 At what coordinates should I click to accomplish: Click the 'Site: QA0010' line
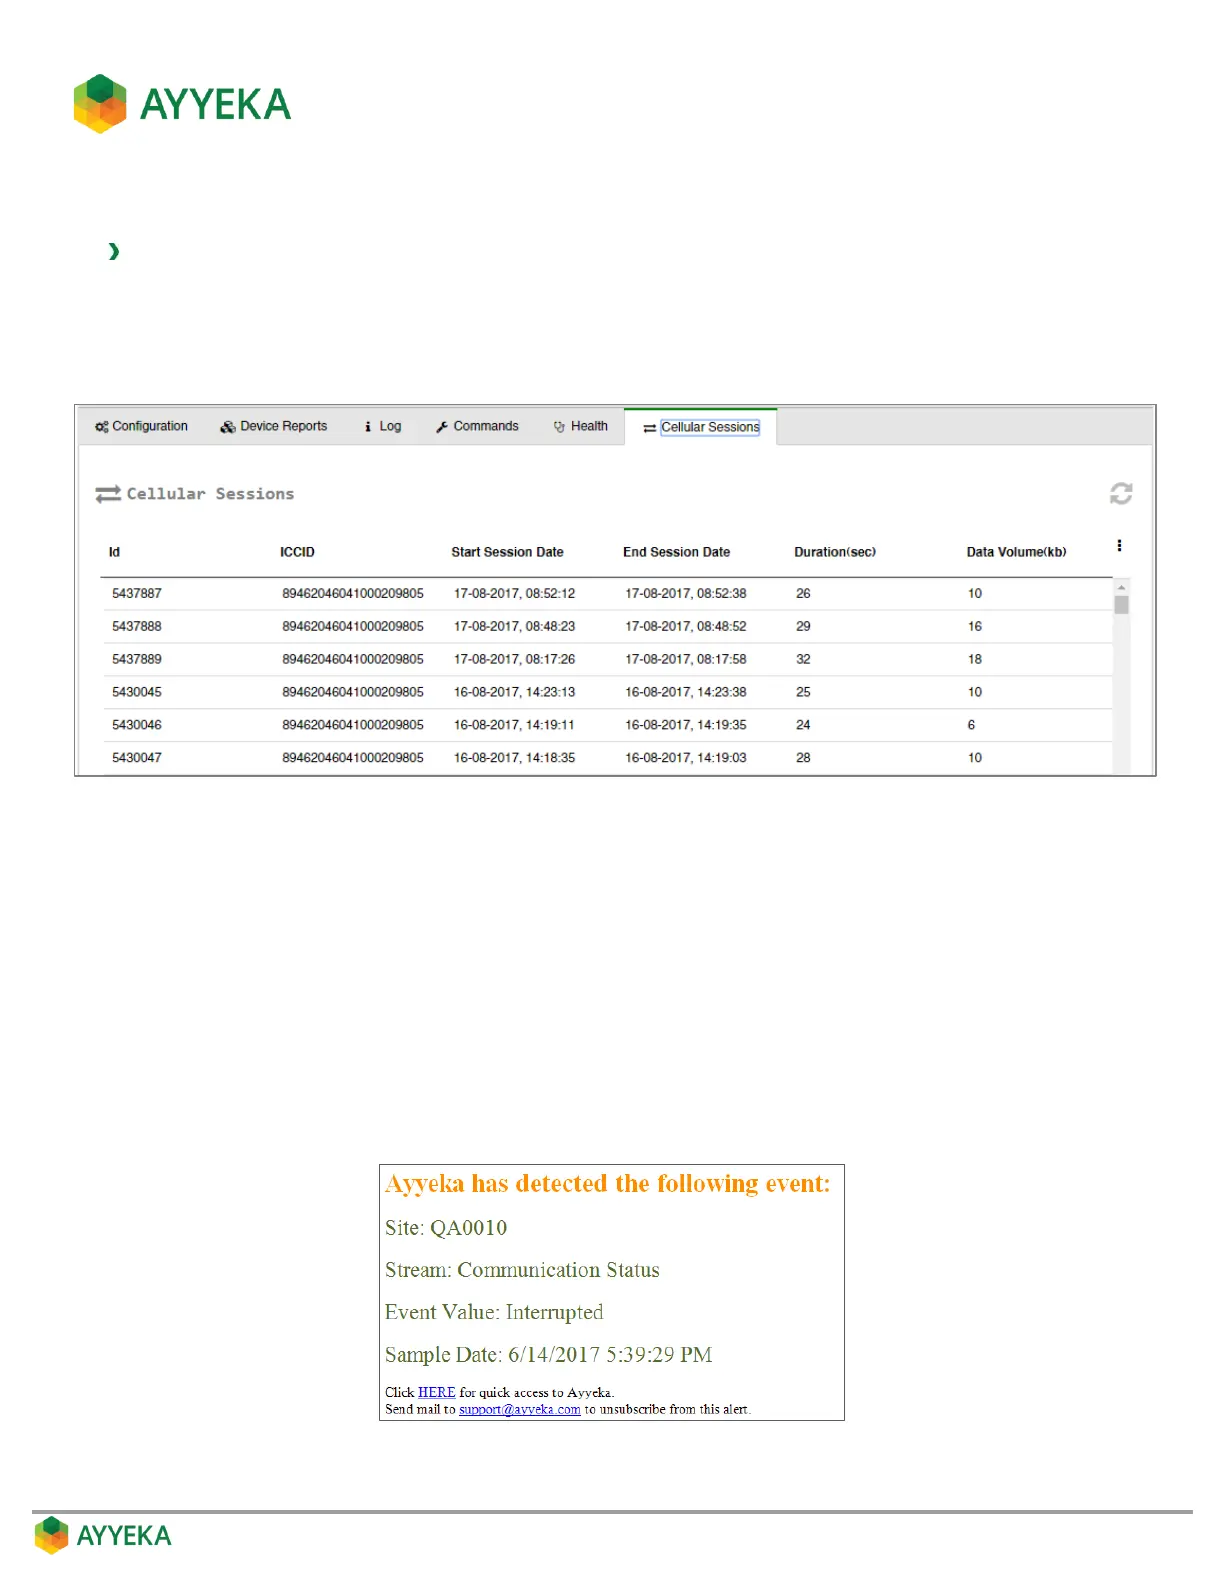(446, 1228)
